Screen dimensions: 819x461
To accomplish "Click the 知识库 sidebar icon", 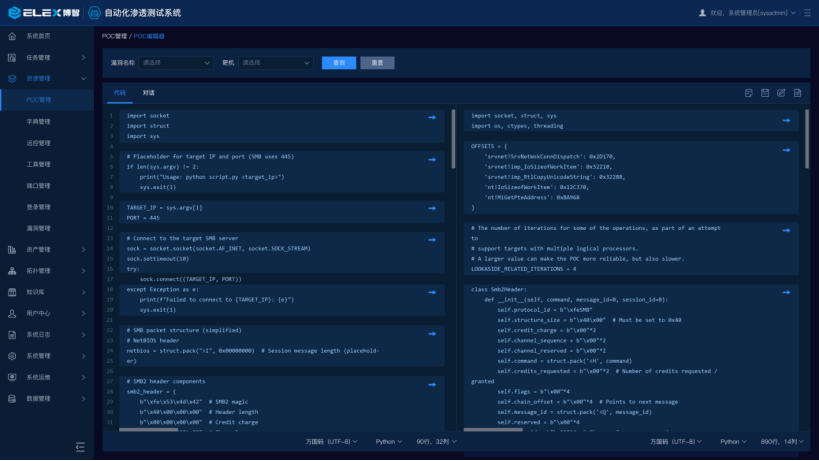I will click(12, 292).
